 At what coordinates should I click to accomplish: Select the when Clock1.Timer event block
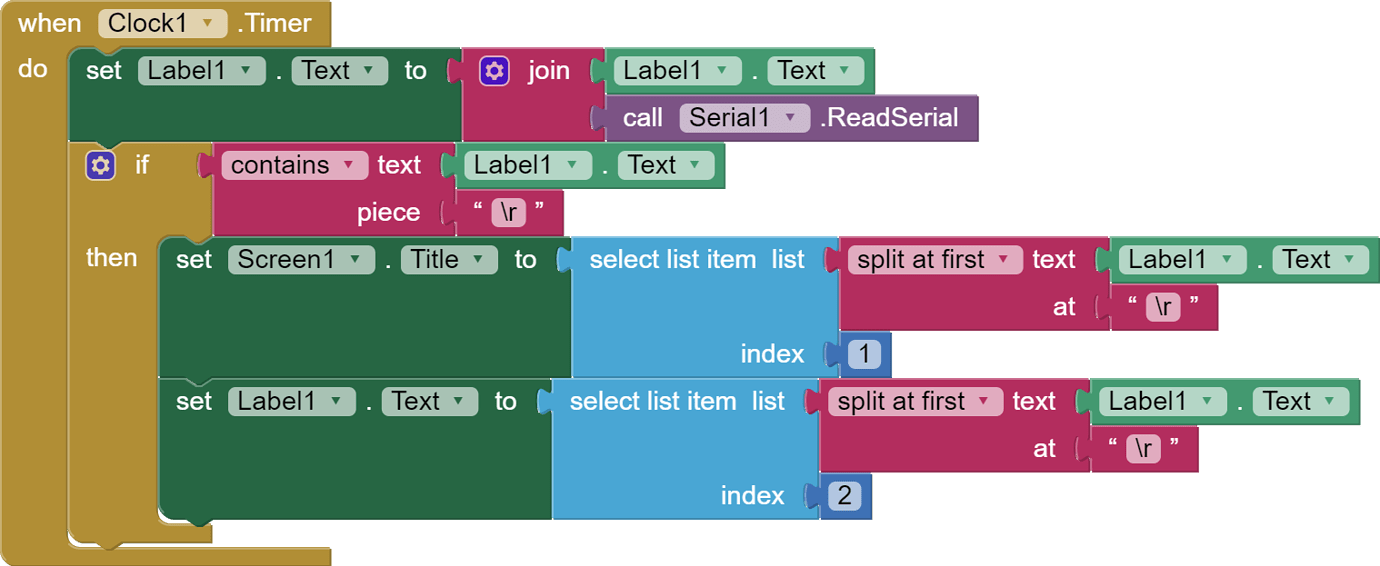(50, 23)
